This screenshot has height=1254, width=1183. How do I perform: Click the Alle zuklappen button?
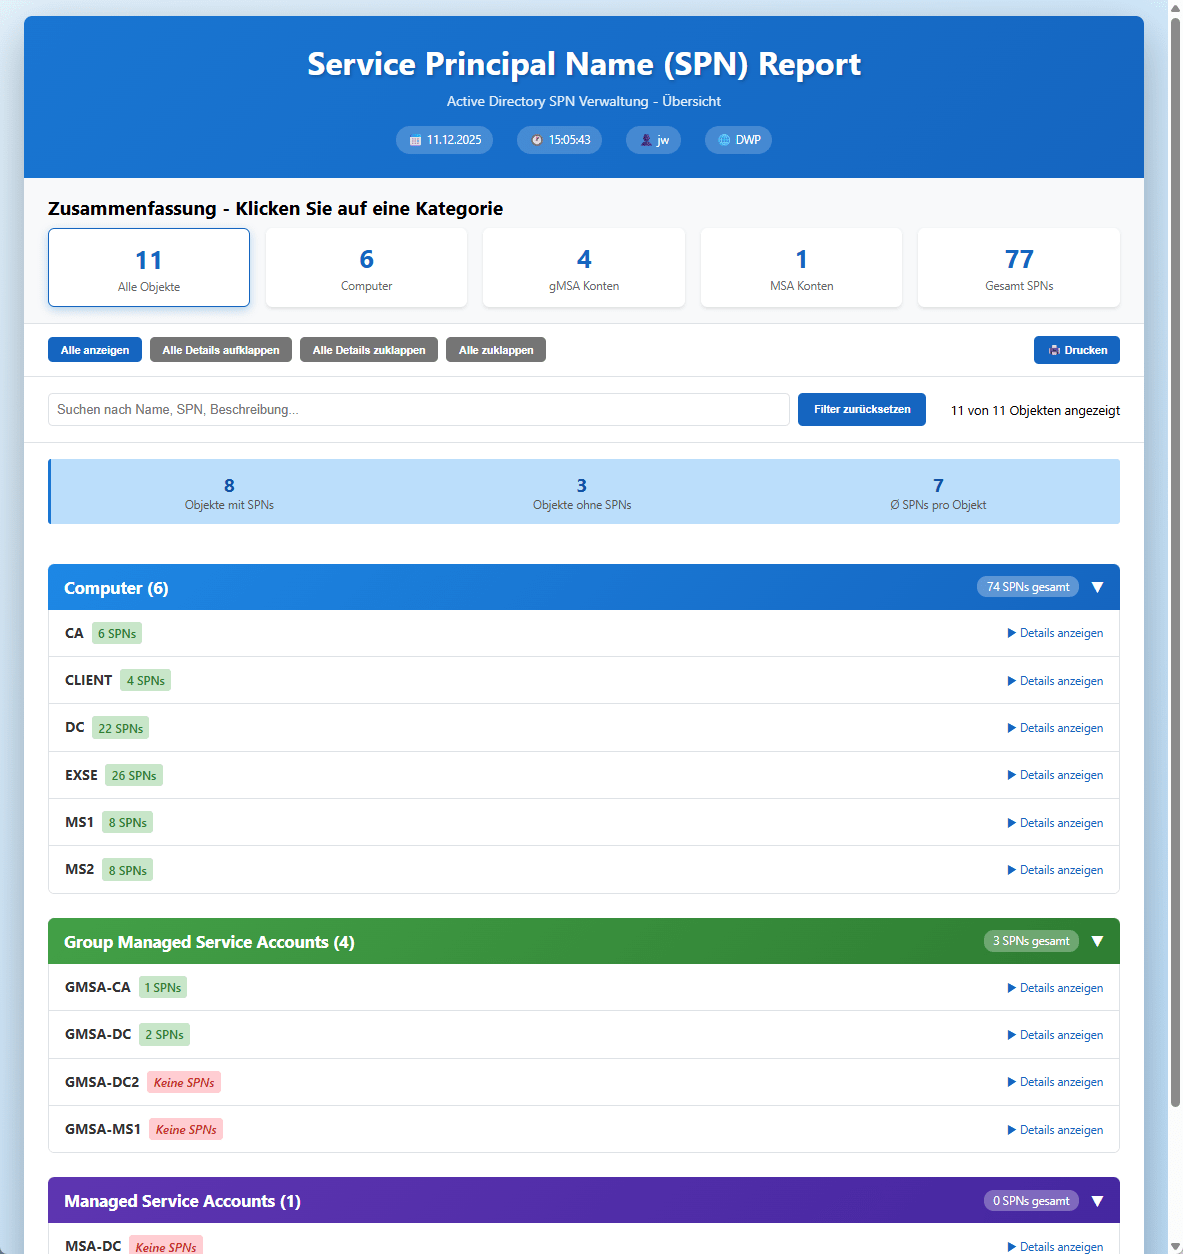point(496,350)
